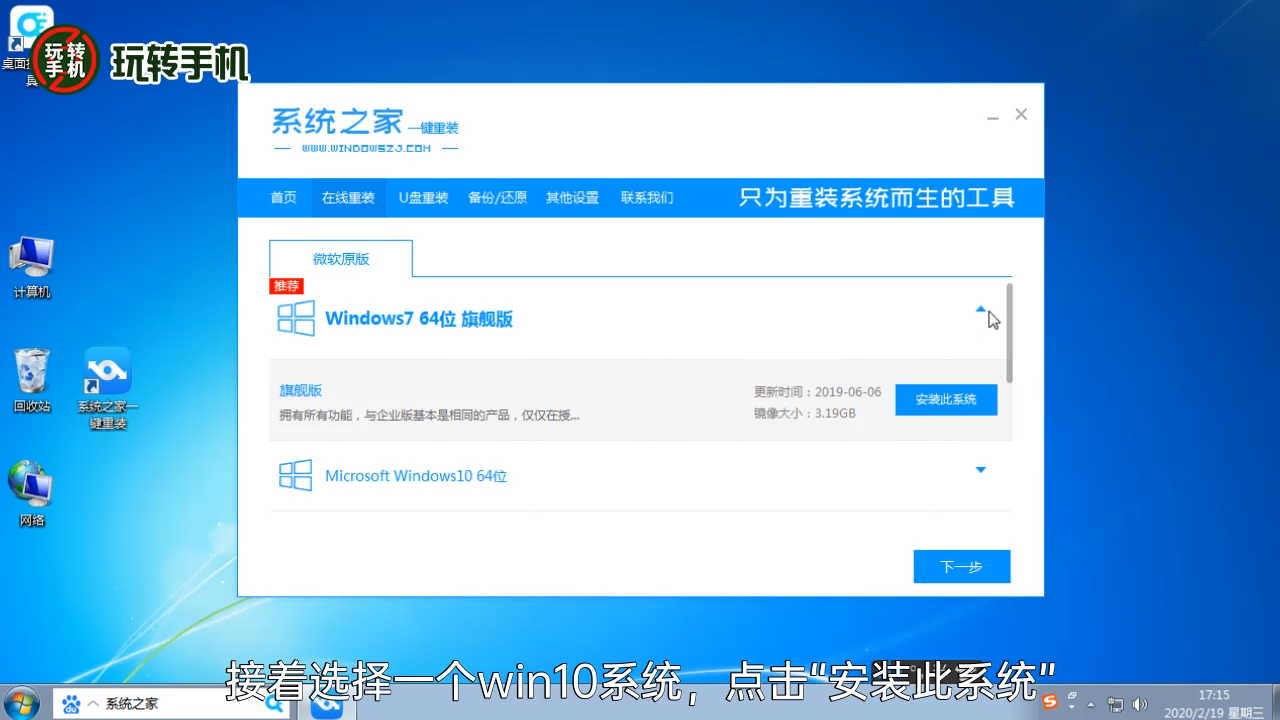The width and height of the screenshot is (1280, 720).
Task: Click the Microsoft Windows10 64位 title
Action: pos(416,476)
